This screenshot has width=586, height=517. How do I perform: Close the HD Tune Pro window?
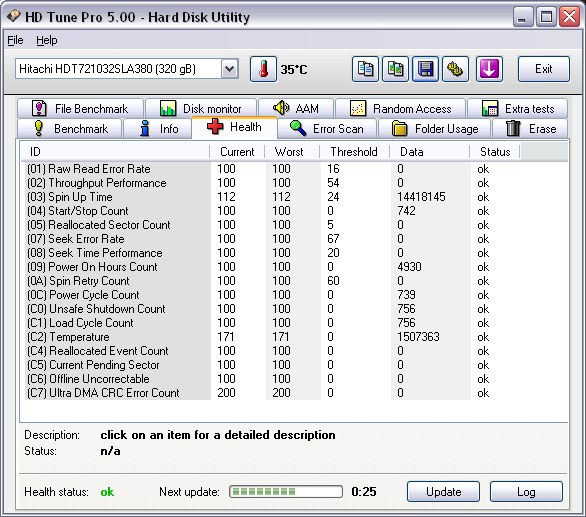(569, 17)
